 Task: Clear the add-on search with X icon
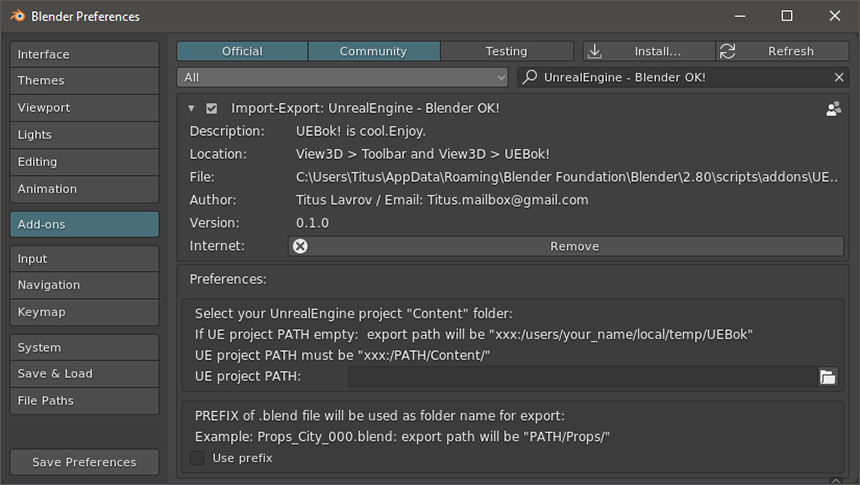(x=839, y=78)
